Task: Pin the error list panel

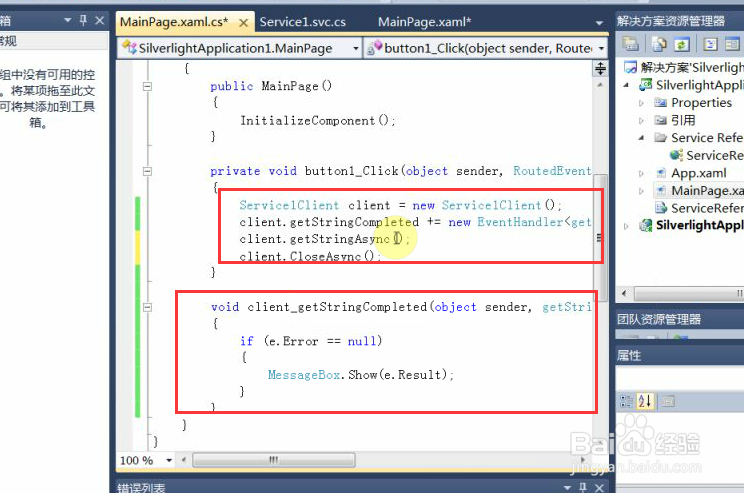Action: coord(583,487)
